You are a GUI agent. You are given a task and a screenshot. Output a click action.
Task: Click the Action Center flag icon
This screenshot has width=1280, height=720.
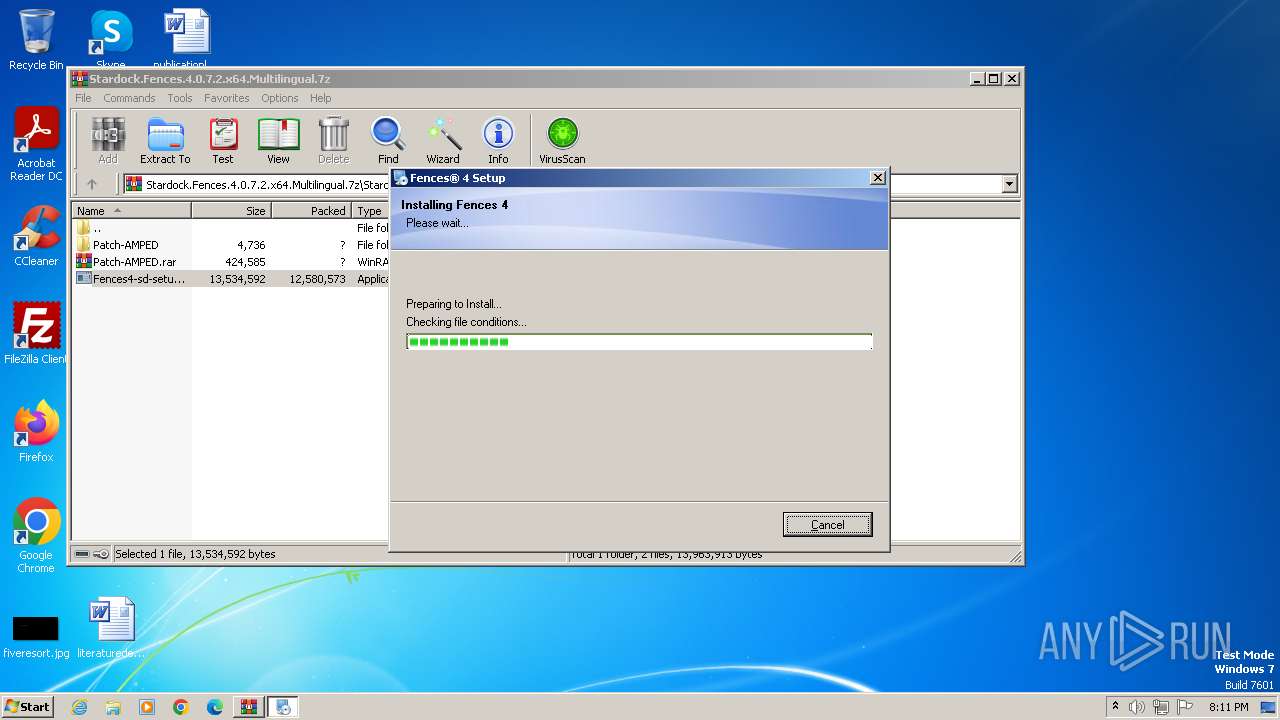[x=1185, y=707]
